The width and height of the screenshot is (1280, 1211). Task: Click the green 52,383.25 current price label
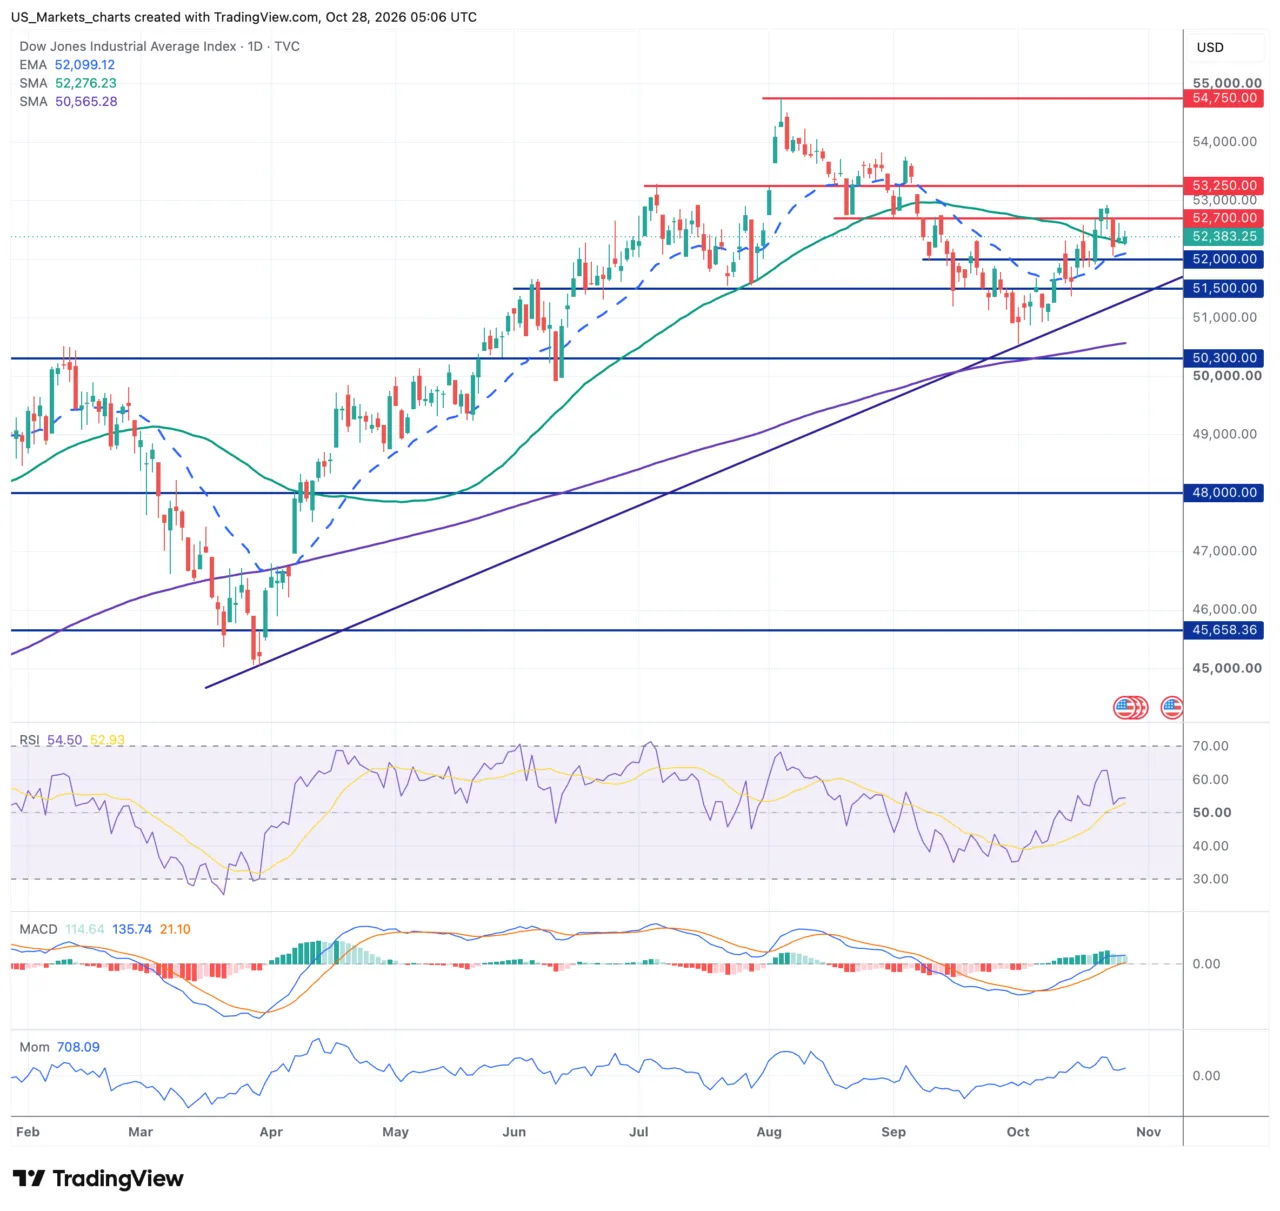tap(1224, 237)
